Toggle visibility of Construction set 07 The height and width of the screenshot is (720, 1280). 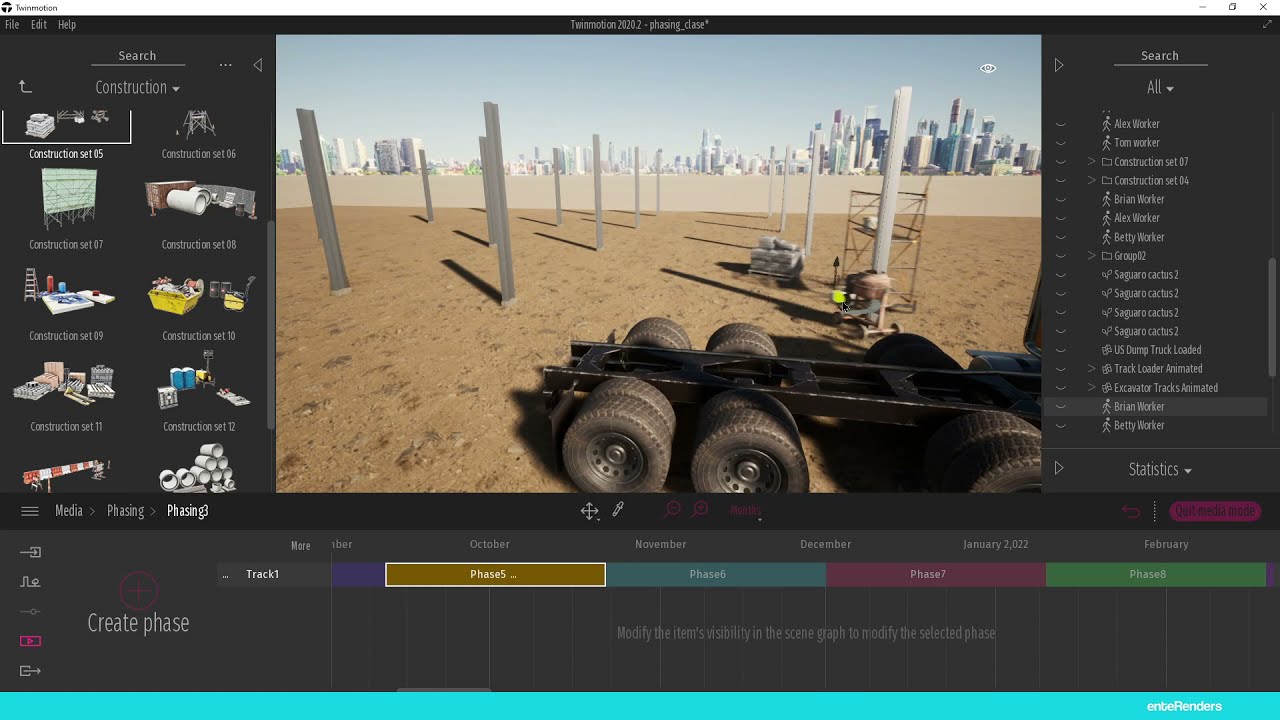(1061, 162)
